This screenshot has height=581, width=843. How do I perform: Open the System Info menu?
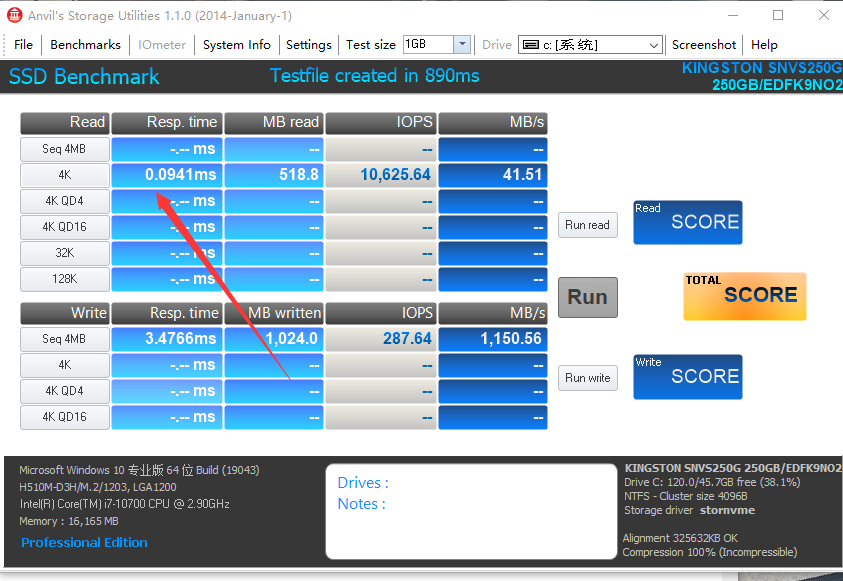point(236,45)
